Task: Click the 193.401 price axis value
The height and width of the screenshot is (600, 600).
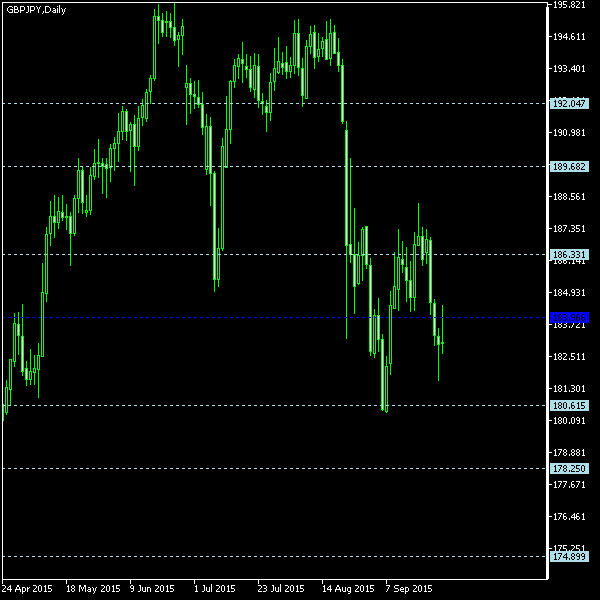Action: (569, 69)
